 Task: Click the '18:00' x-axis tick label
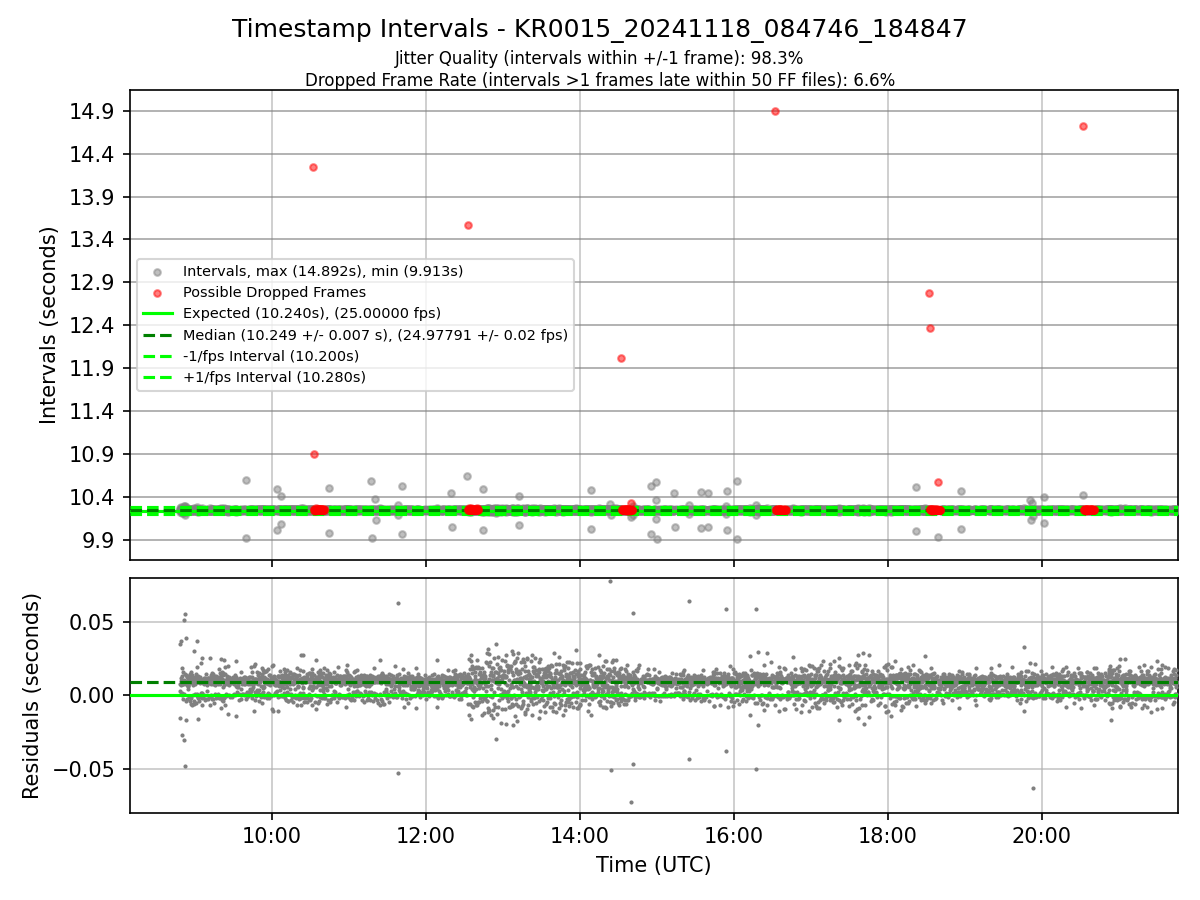pyautogui.click(x=888, y=835)
